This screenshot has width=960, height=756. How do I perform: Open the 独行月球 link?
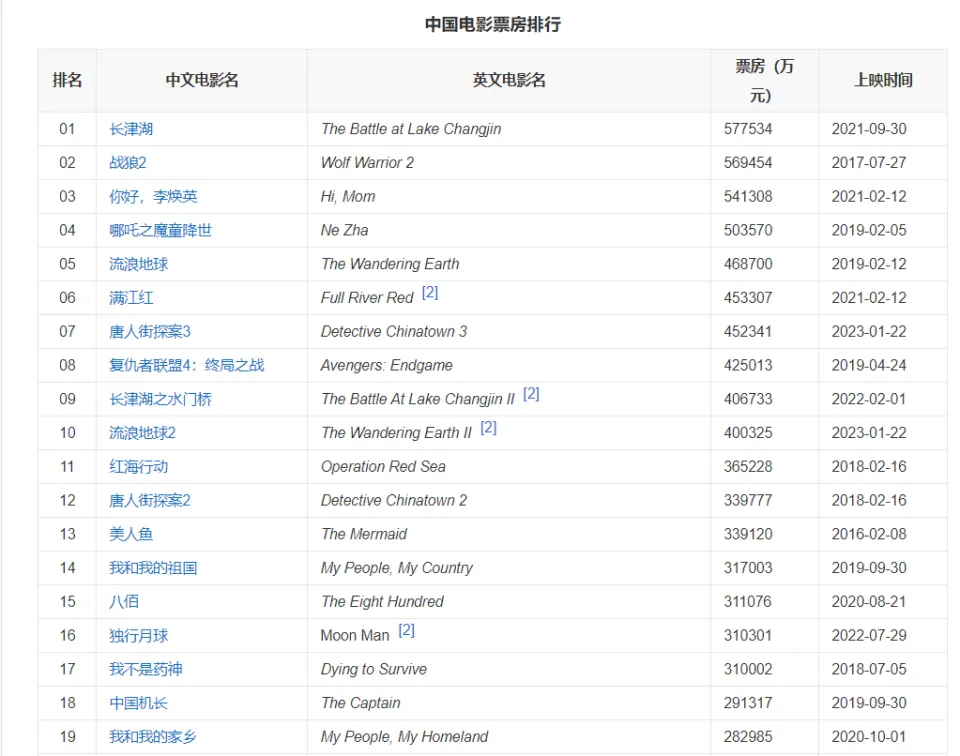pos(138,635)
